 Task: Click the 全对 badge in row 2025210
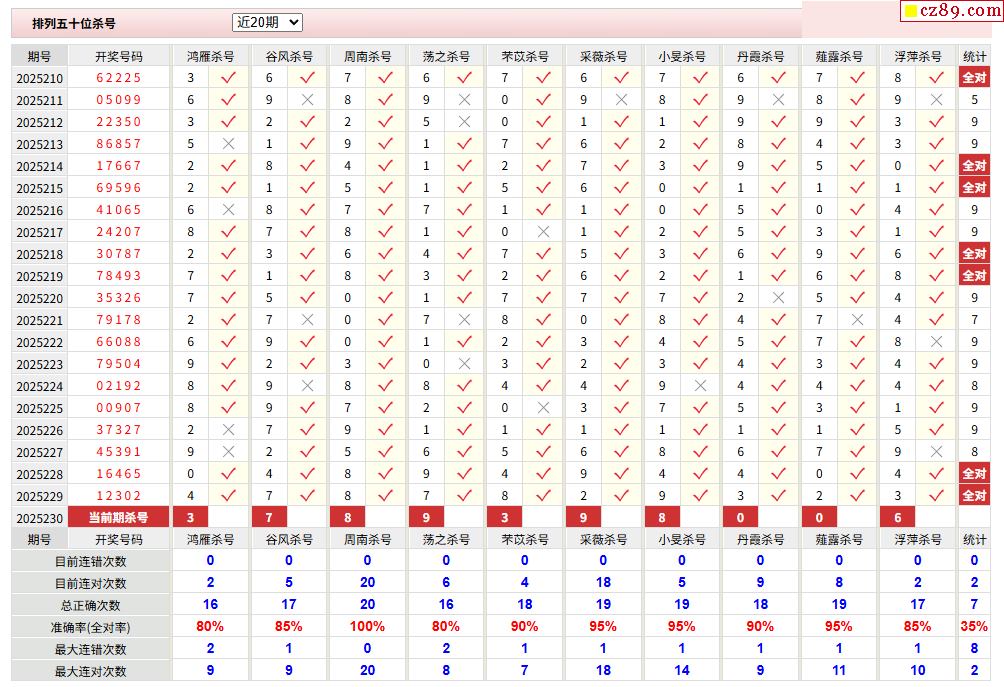pos(975,77)
